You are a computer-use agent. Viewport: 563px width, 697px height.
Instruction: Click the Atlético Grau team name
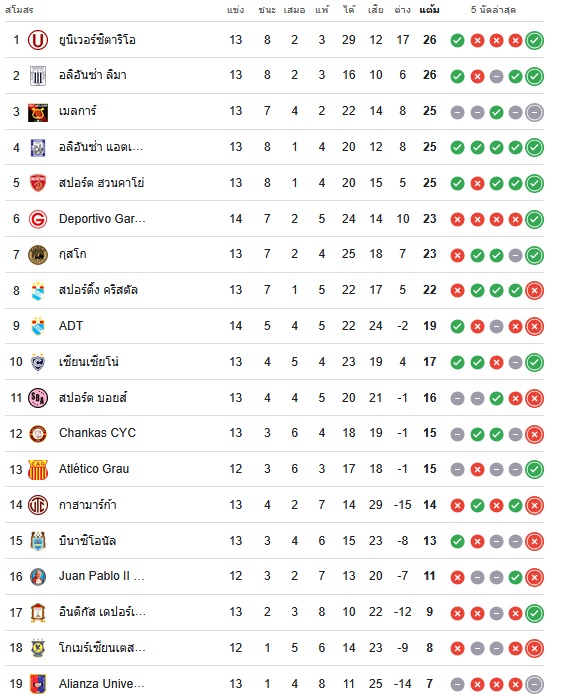pos(94,469)
